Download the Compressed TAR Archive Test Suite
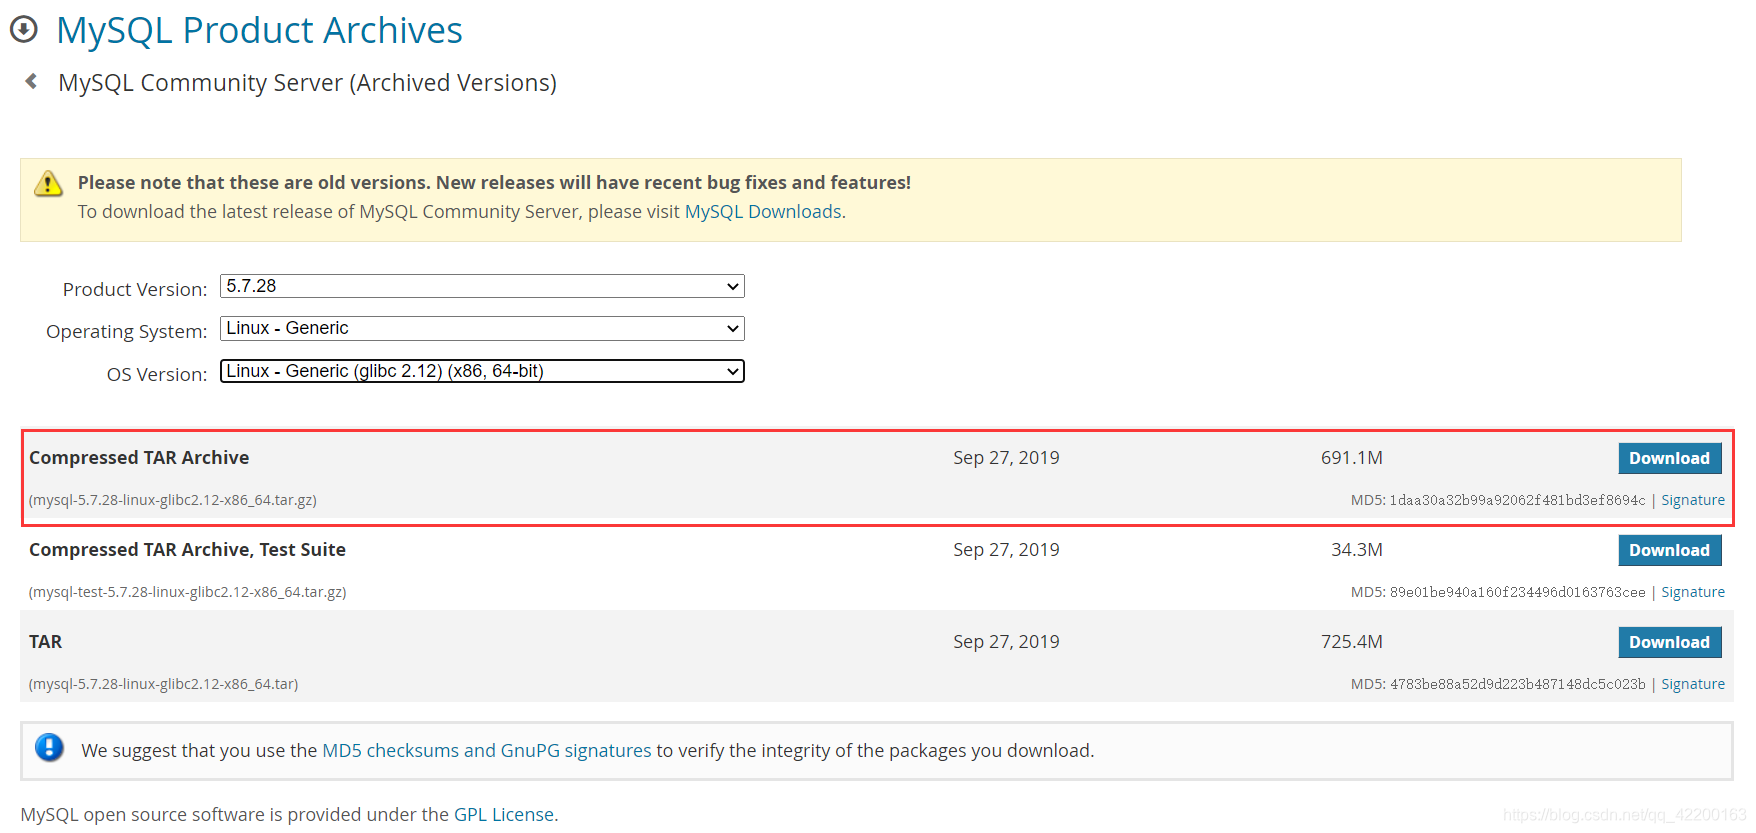The image size is (1756, 833). pyautogui.click(x=1669, y=550)
